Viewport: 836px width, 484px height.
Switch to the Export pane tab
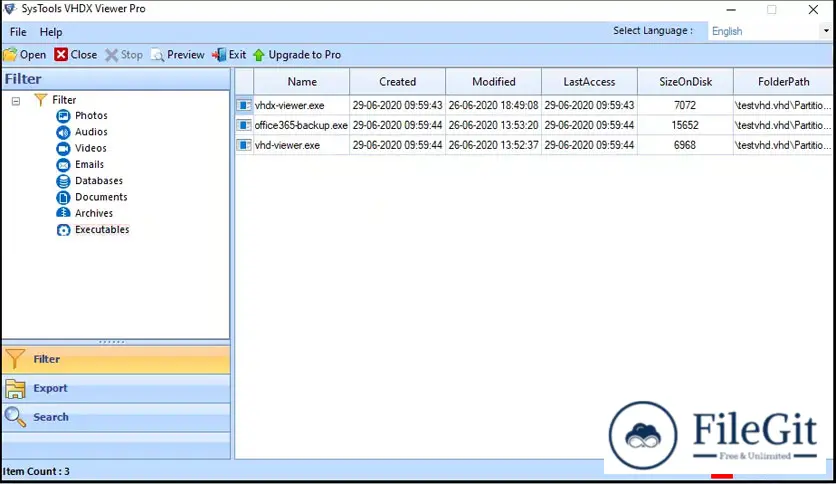coord(116,389)
